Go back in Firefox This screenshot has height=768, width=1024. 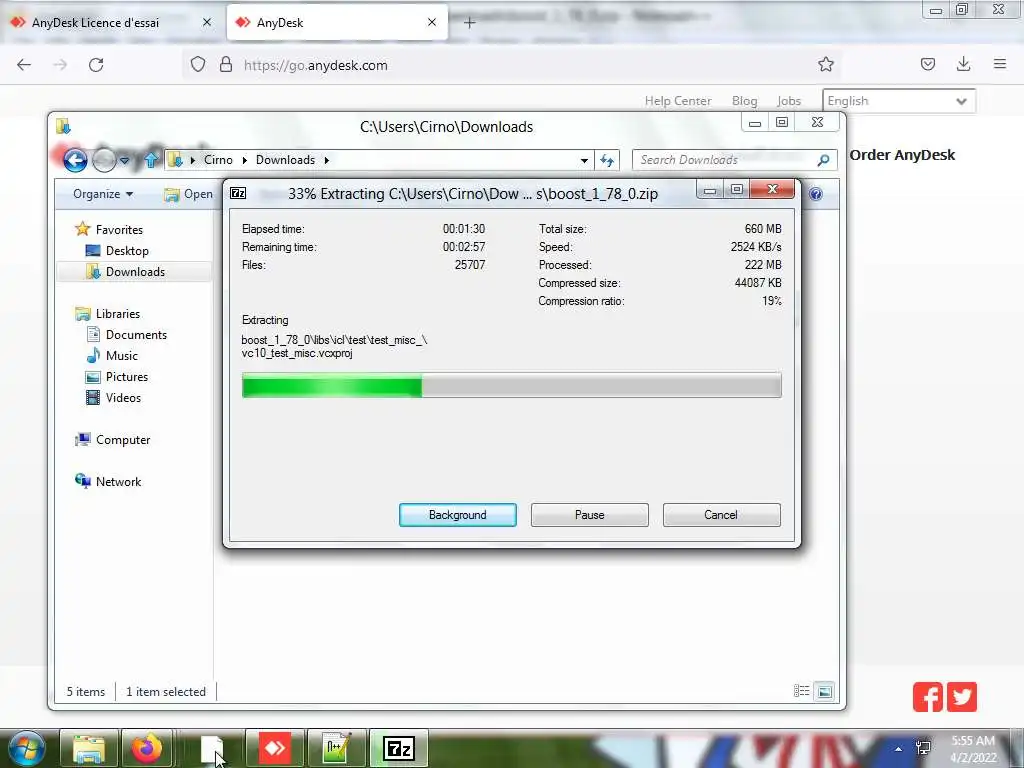pyautogui.click(x=24, y=65)
